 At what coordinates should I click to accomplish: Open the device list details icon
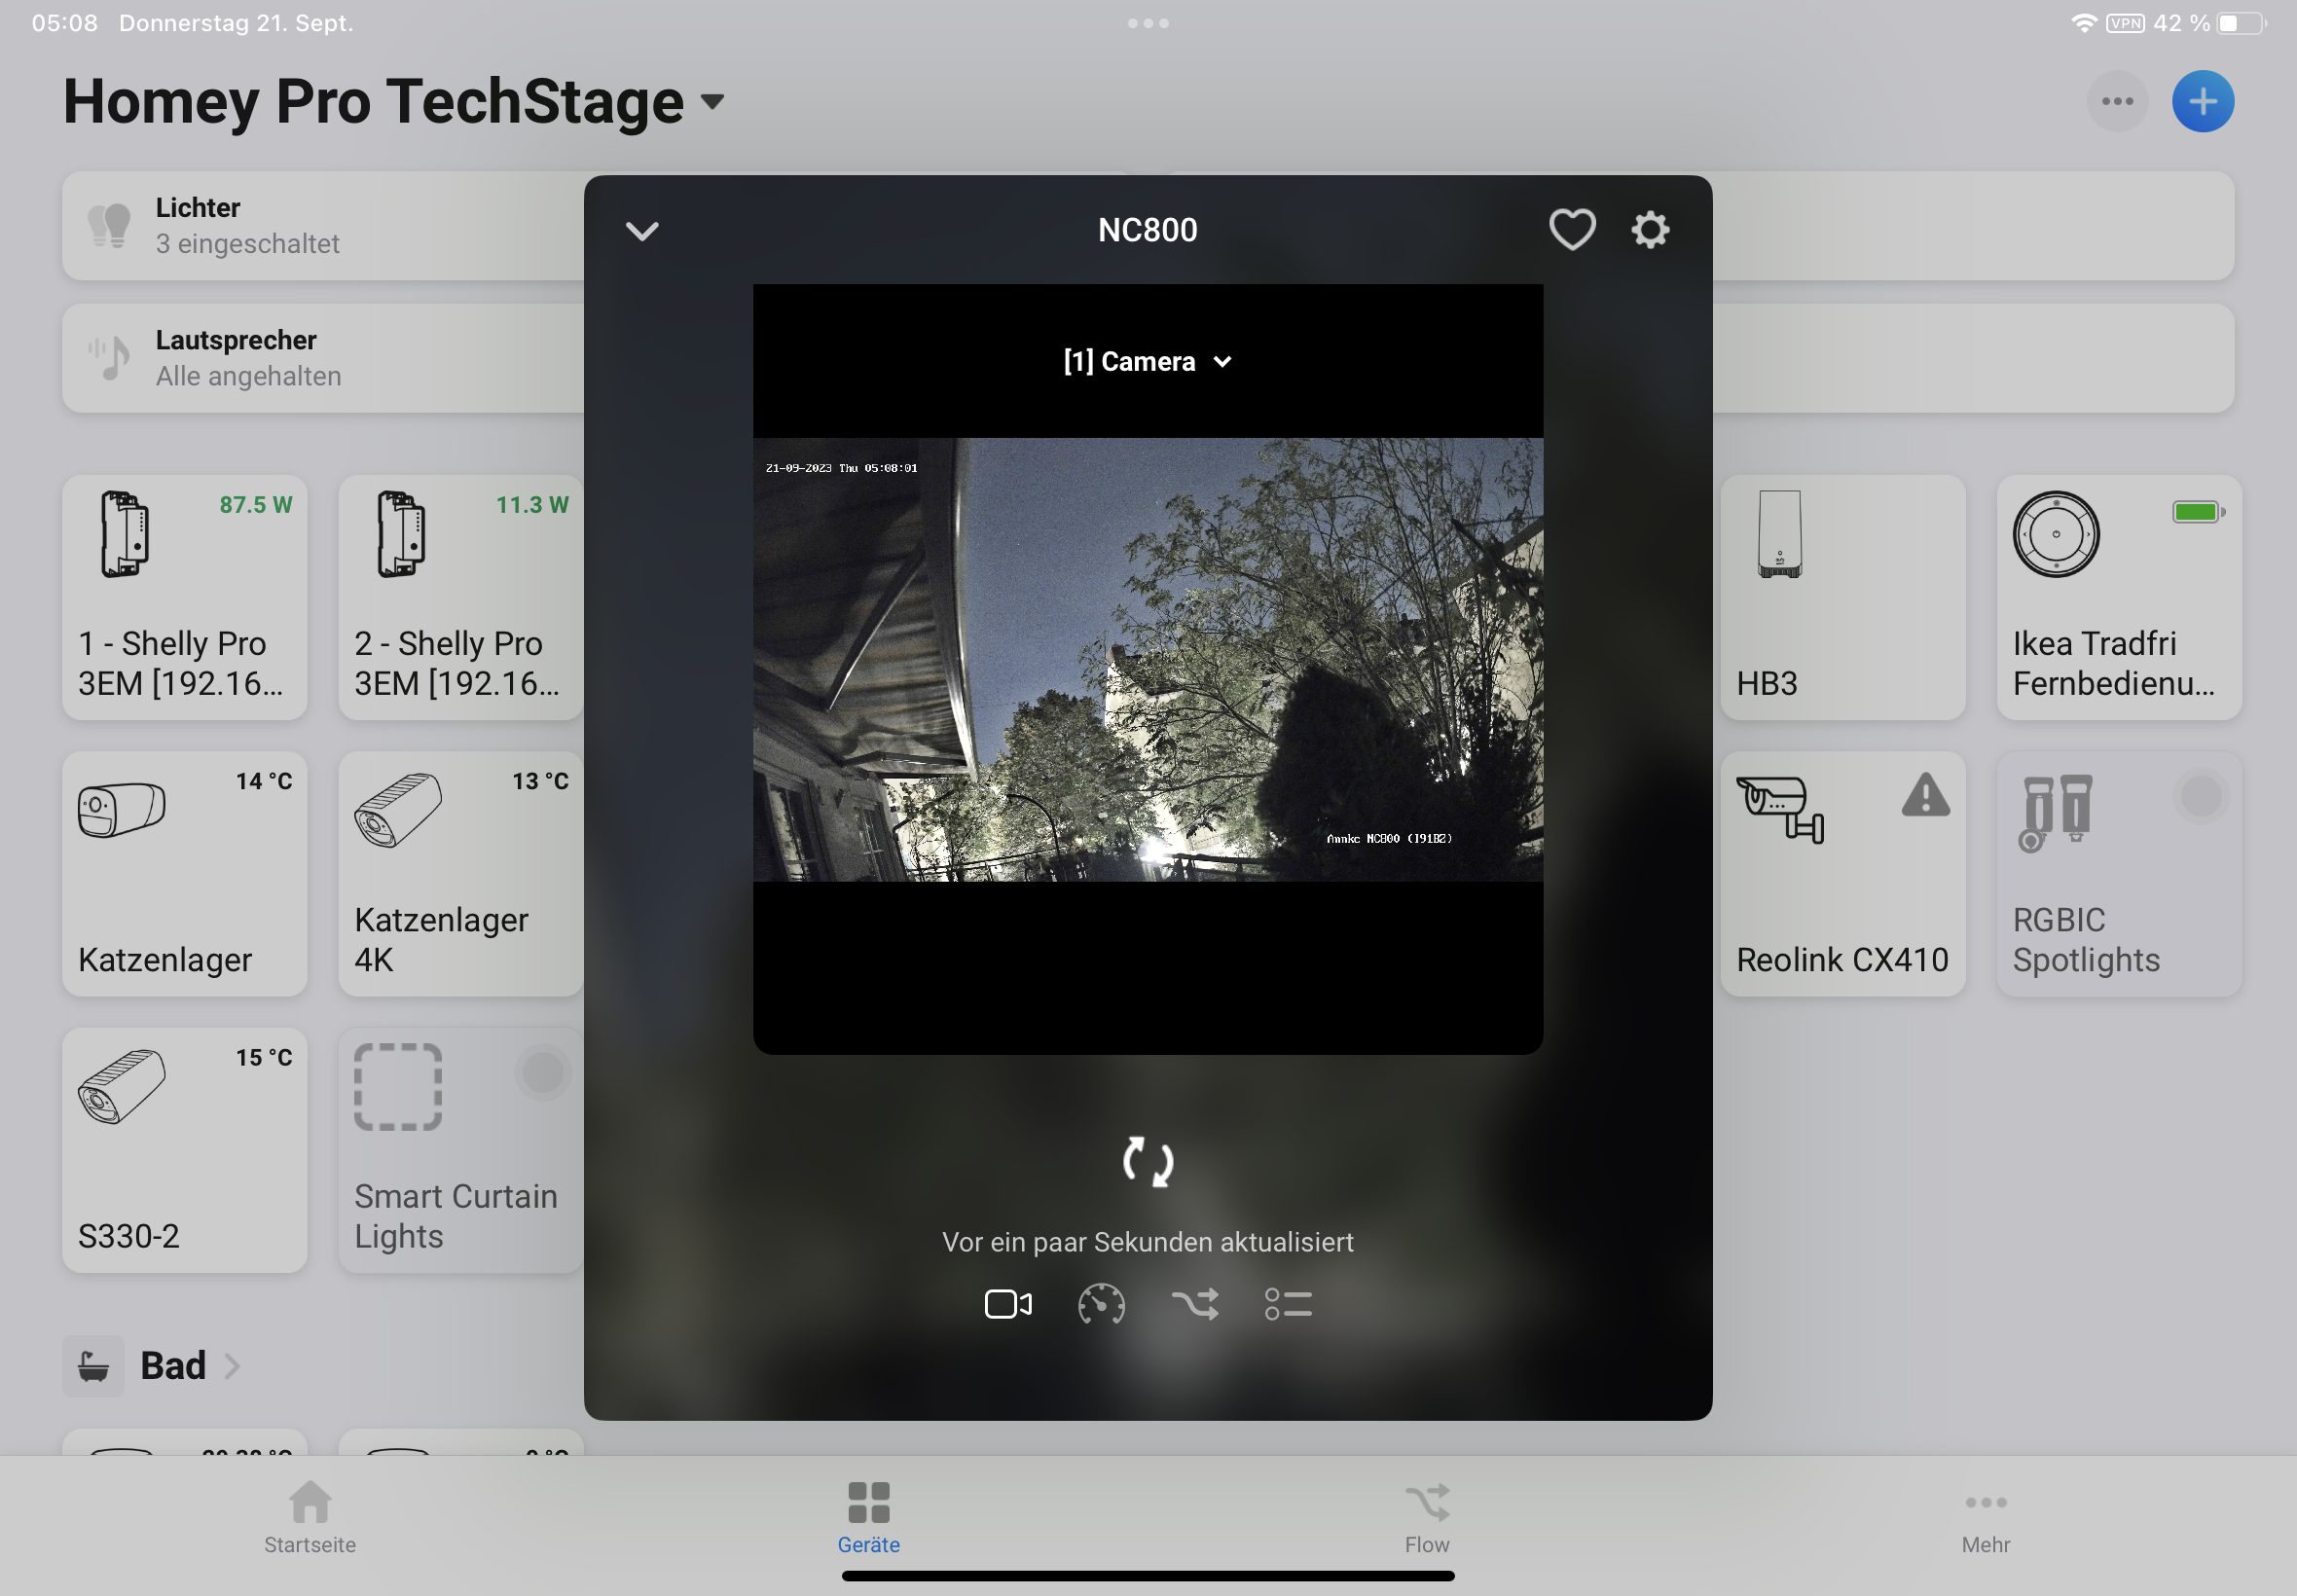coord(1288,1304)
